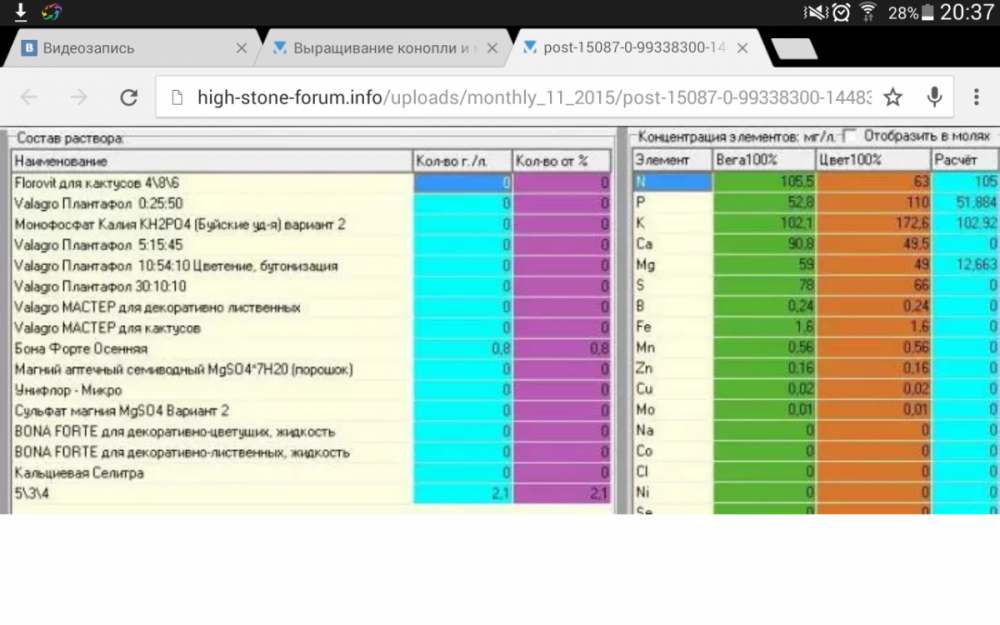
Task: Select the blue N element cell
Action: (673, 182)
